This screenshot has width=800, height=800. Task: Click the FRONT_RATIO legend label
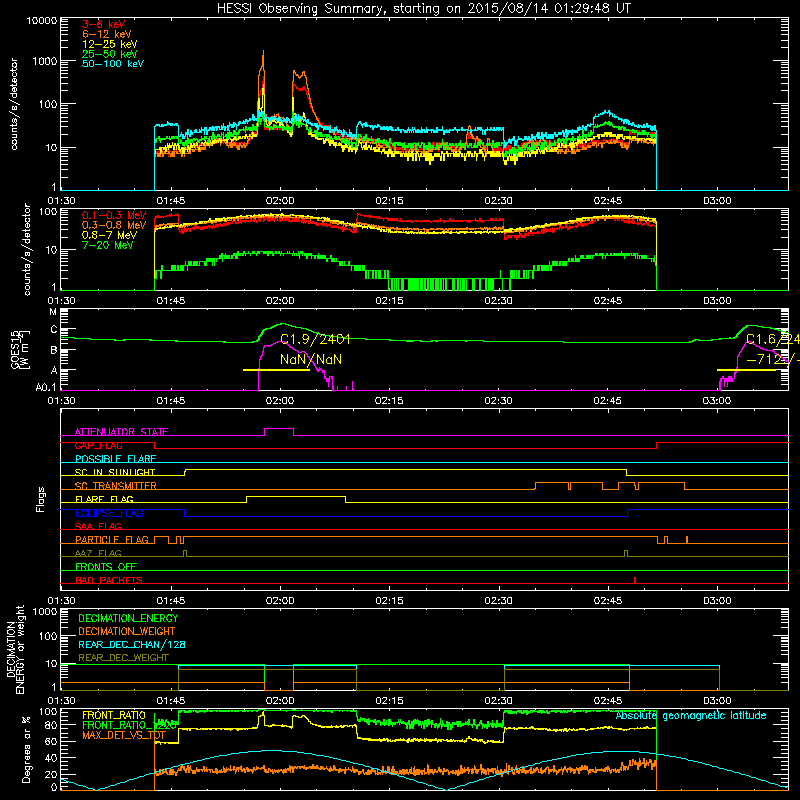pyautogui.click(x=114, y=716)
